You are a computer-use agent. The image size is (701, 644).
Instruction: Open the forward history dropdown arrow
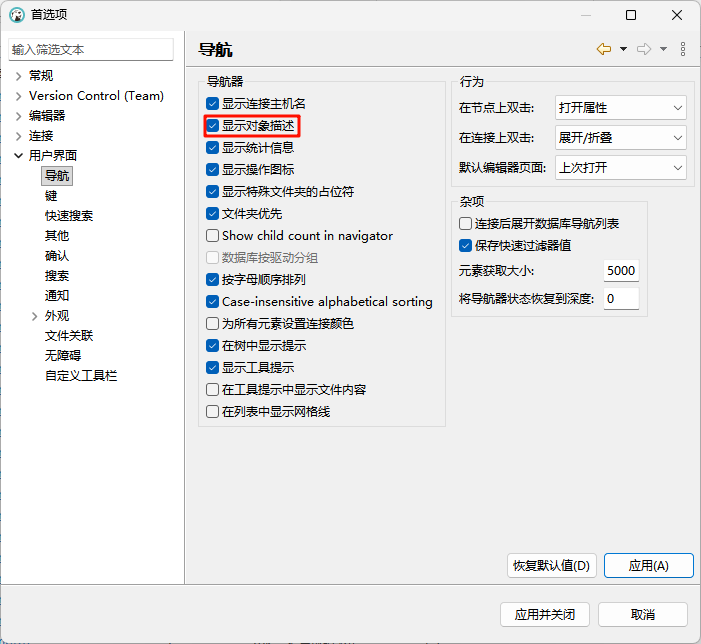coord(663,49)
